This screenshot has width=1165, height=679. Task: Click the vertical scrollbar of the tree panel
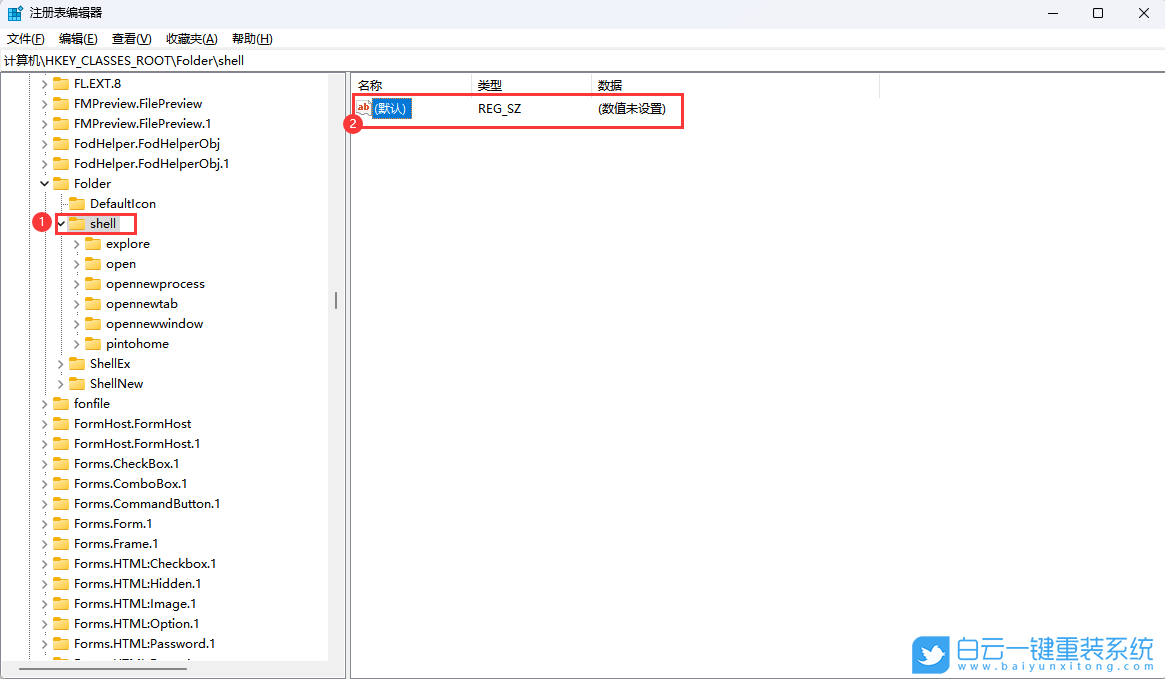[x=335, y=300]
